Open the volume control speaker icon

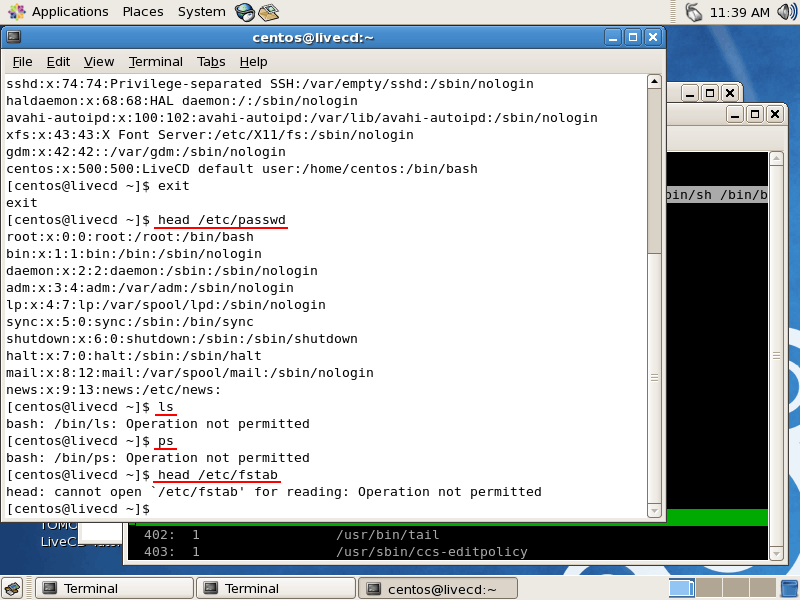[x=786, y=12]
